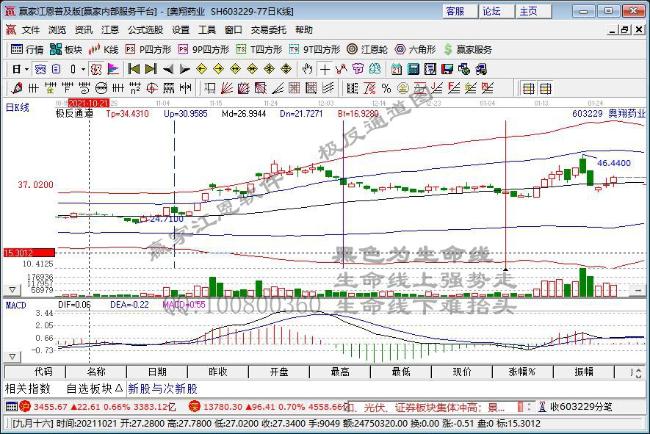The height and width of the screenshot is (434, 650).
Task: Open the 板块 sector view
Action: point(65,50)
